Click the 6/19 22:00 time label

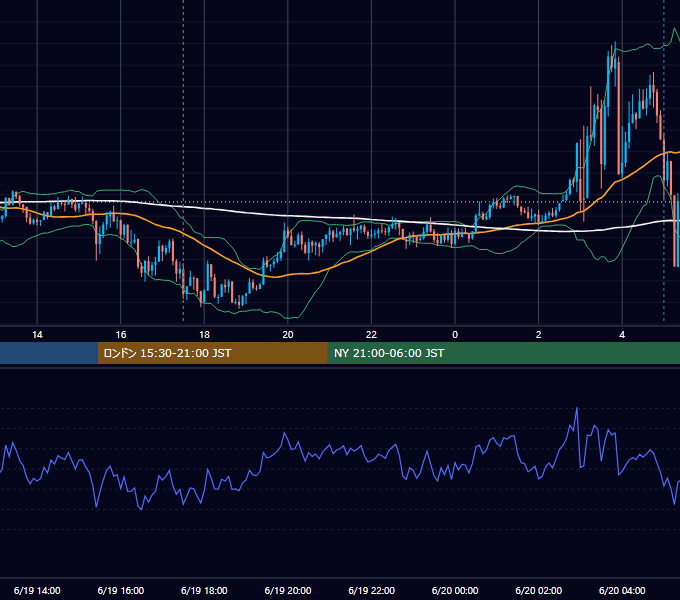[372, 590]
